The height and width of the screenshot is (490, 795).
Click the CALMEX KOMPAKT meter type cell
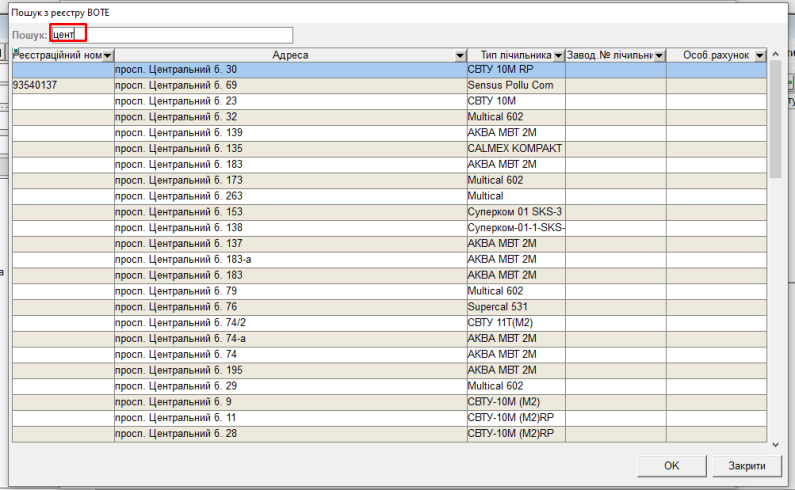click(x=514, y=149)
